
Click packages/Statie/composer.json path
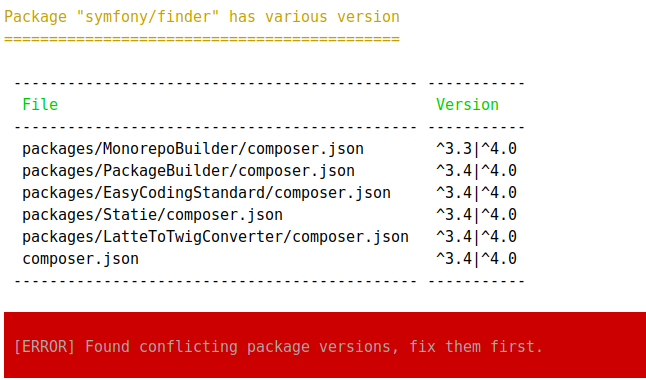(152, 215)
